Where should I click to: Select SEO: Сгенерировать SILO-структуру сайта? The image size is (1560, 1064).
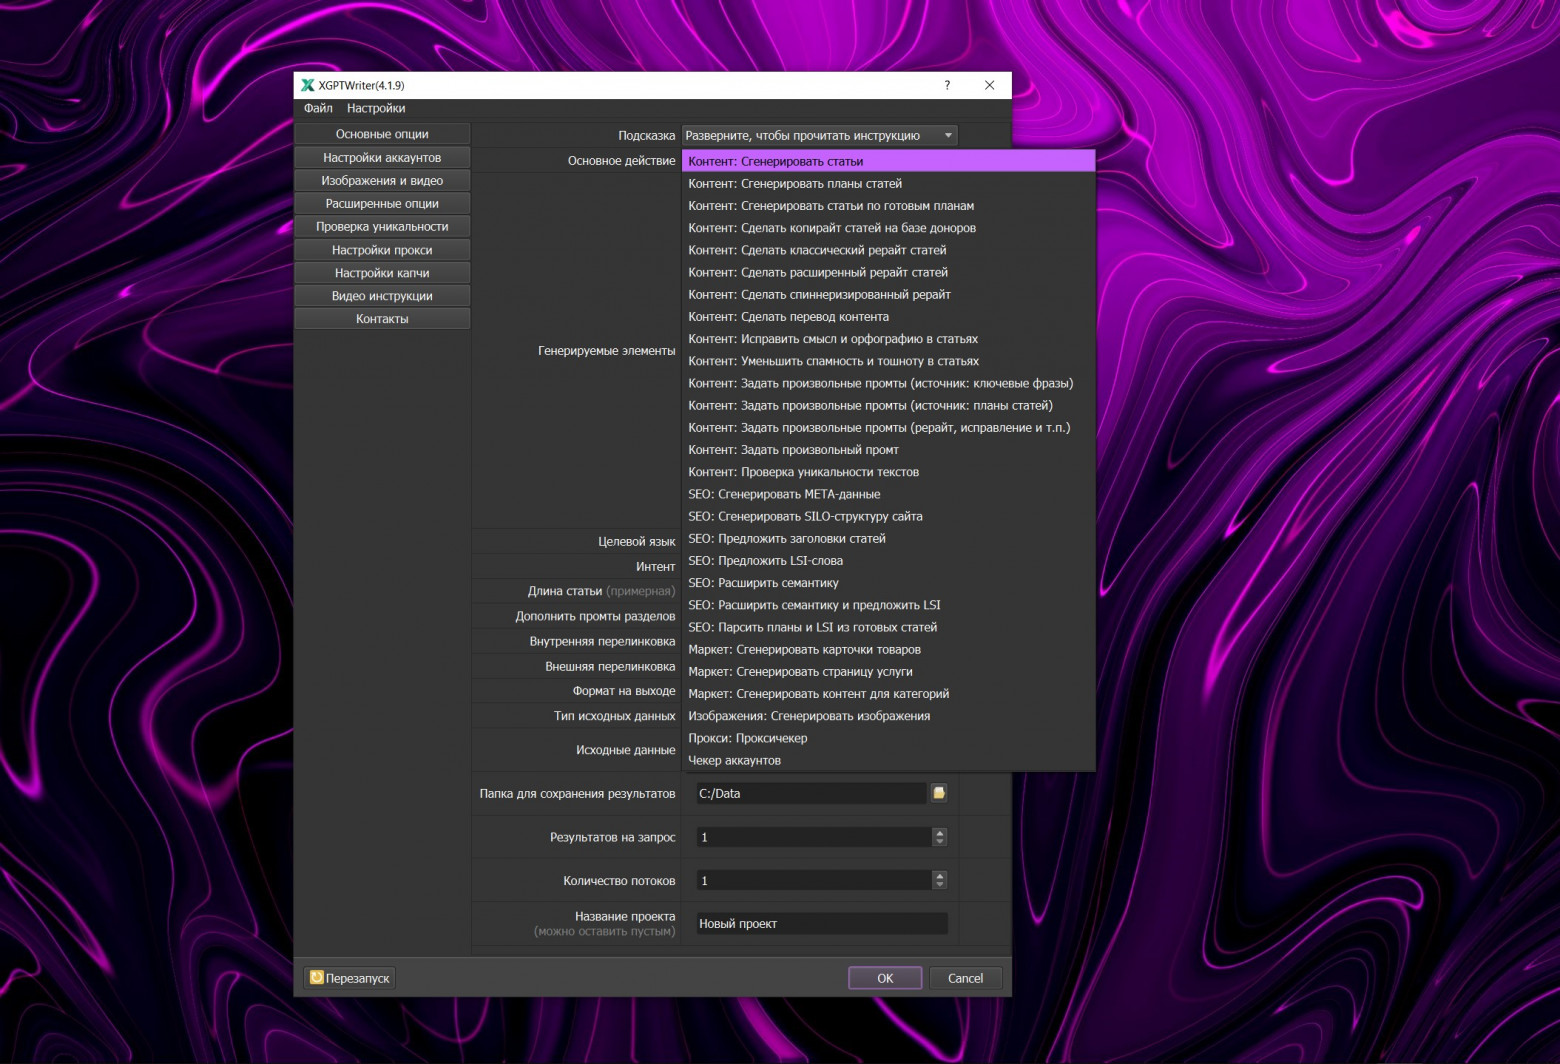coord(888,516)
